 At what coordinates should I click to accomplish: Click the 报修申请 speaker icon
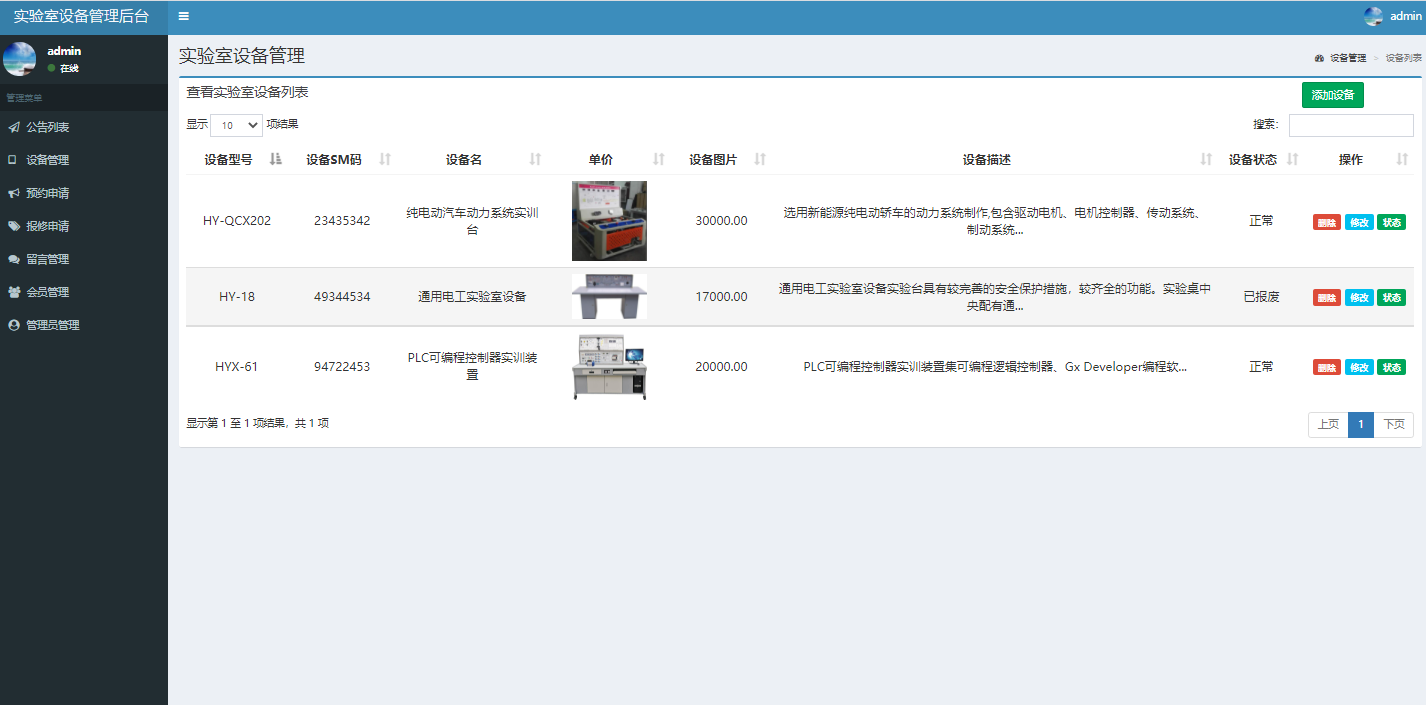click(13, 225)
